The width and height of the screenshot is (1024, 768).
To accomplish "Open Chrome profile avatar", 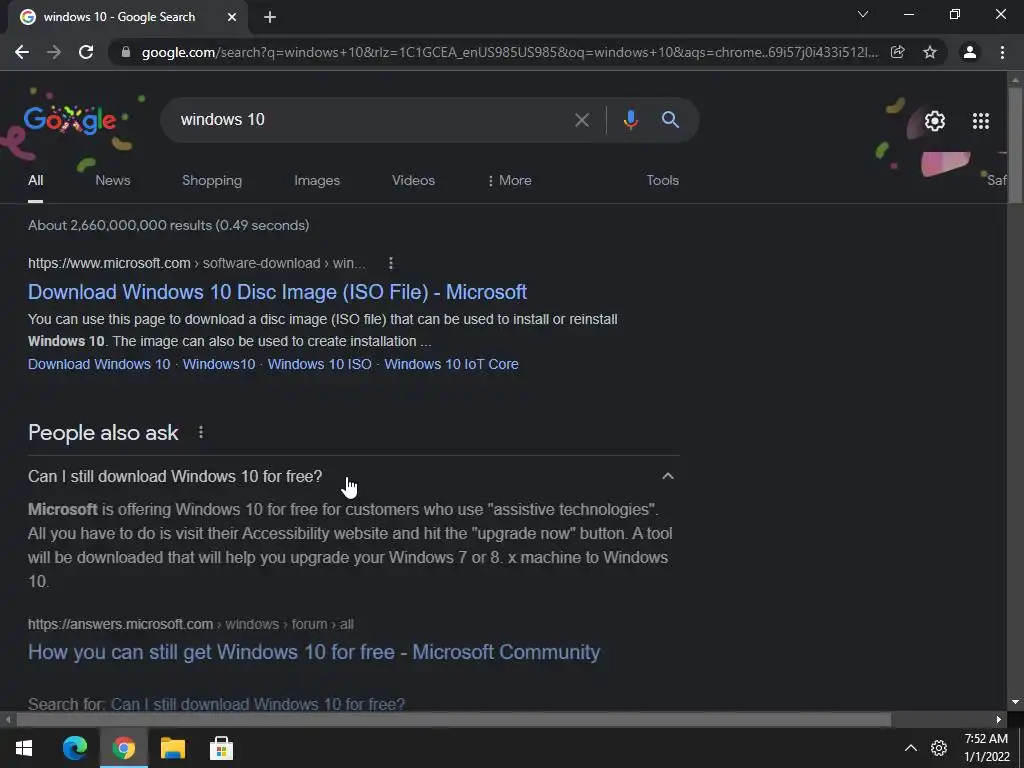I will pos(970,52).
